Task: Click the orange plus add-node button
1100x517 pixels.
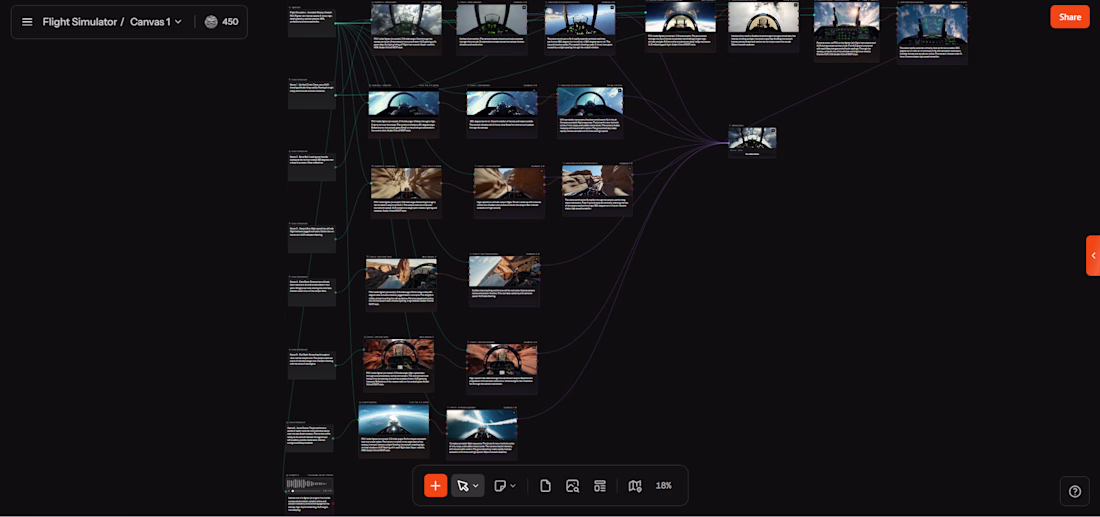Action: [436, 485]
